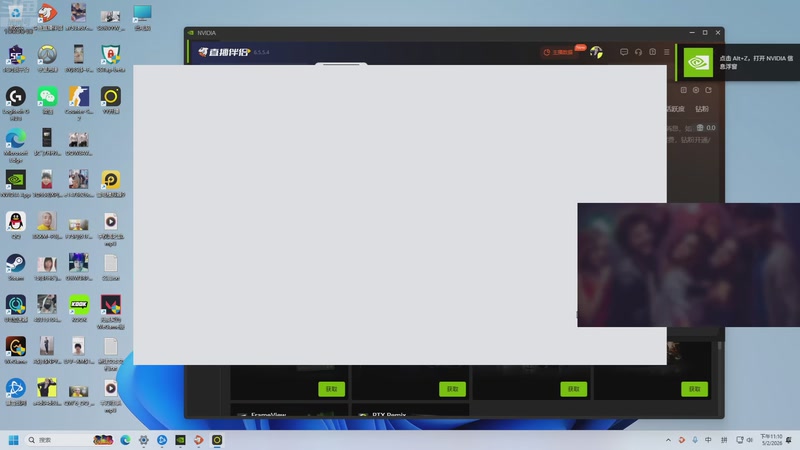Open the message icon in 直播伴侣 header
800x450 pixels.
pyautogui.click(x=623, y=52)
